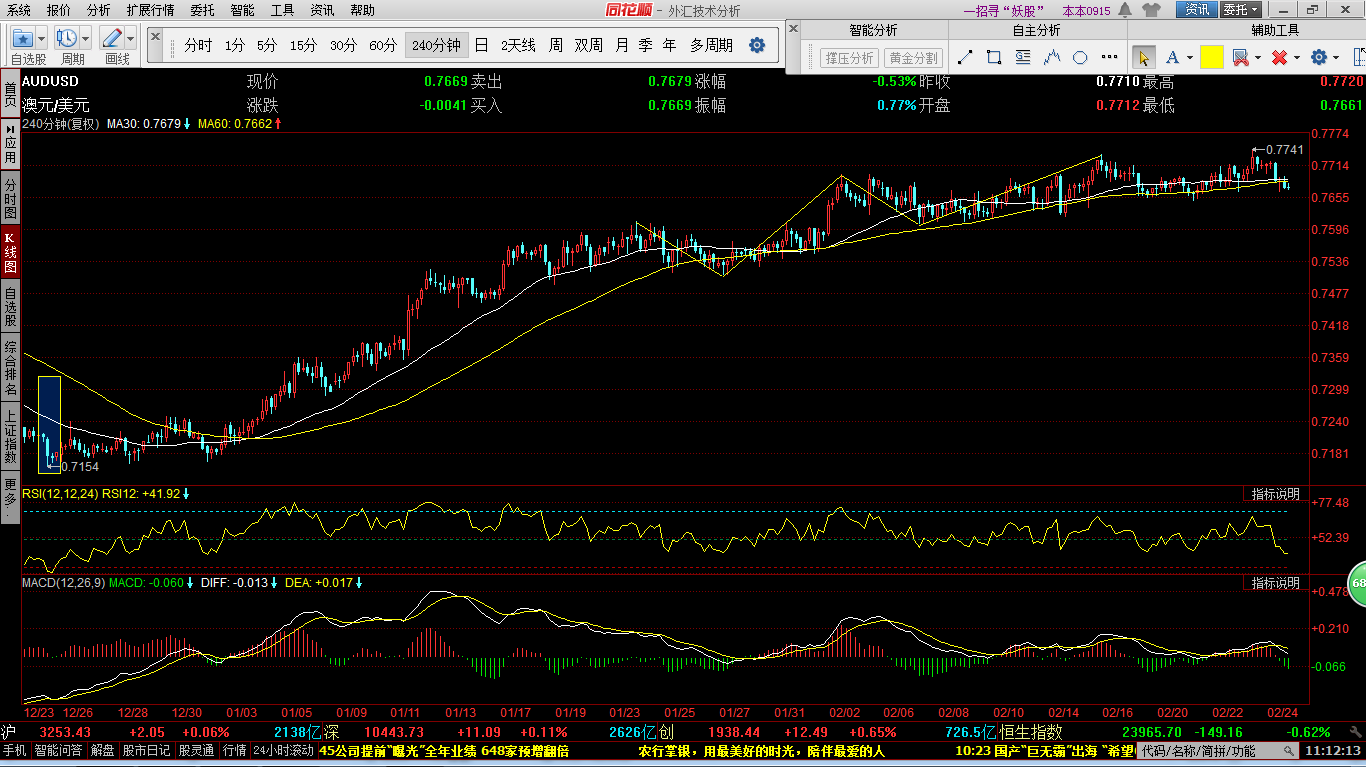Choose the wave line drawing tool
Viewport: 1366px width, 767px height.
click(1051, 58)
